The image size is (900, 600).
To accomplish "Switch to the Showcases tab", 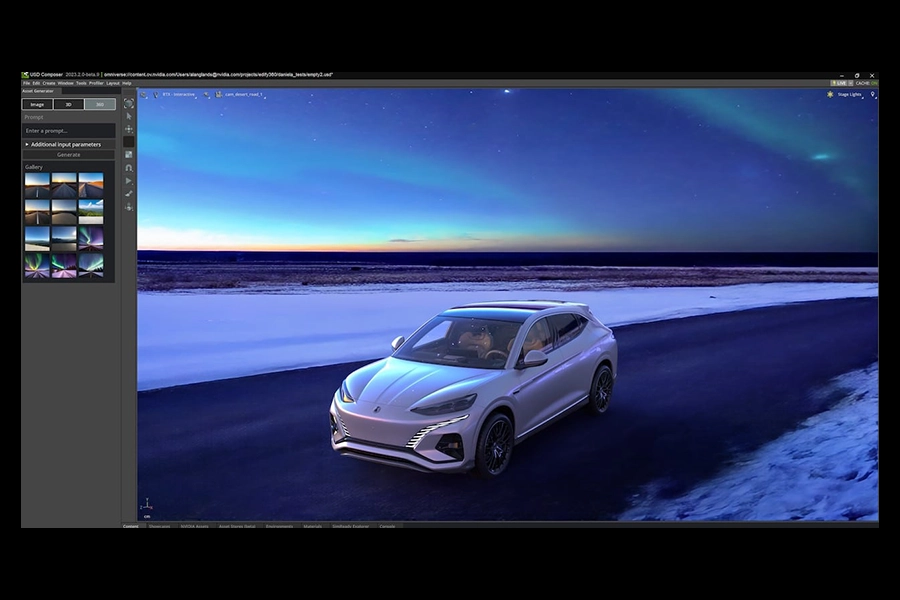I will pos(160,525).
